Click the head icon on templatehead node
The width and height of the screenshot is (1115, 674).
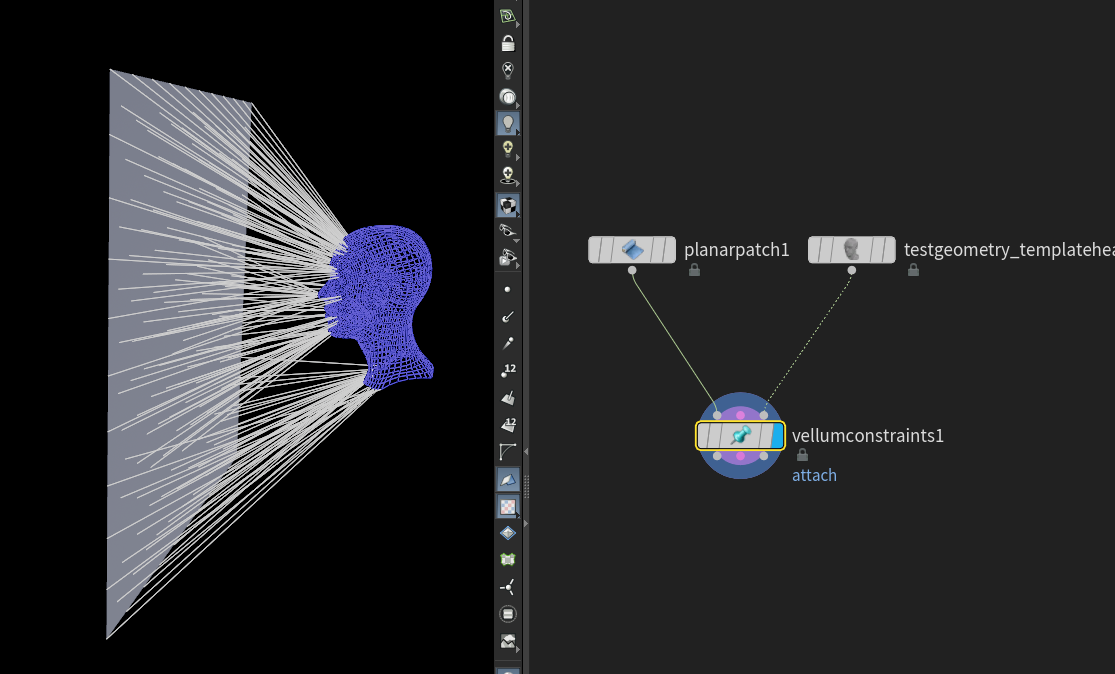(x=852, y=250)
